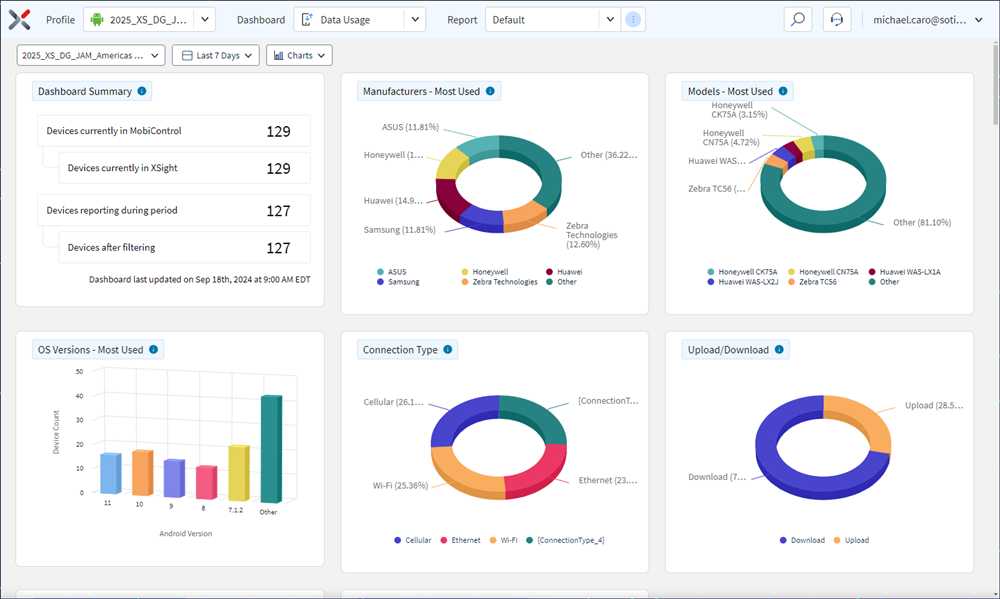Screen dimensions: 1000x599
Task: Click the Zebra Technologies (12.60%) label
Action: [591, 235]
